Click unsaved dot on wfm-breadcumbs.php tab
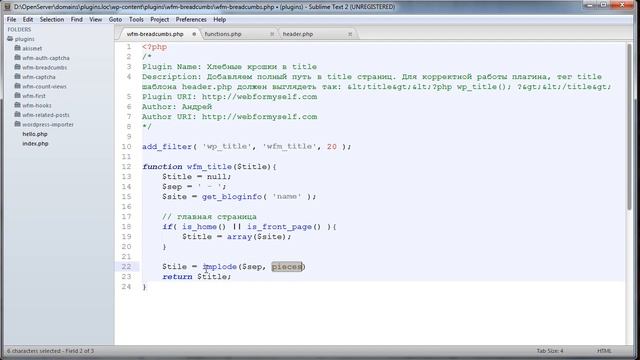 tap(194, 34)
